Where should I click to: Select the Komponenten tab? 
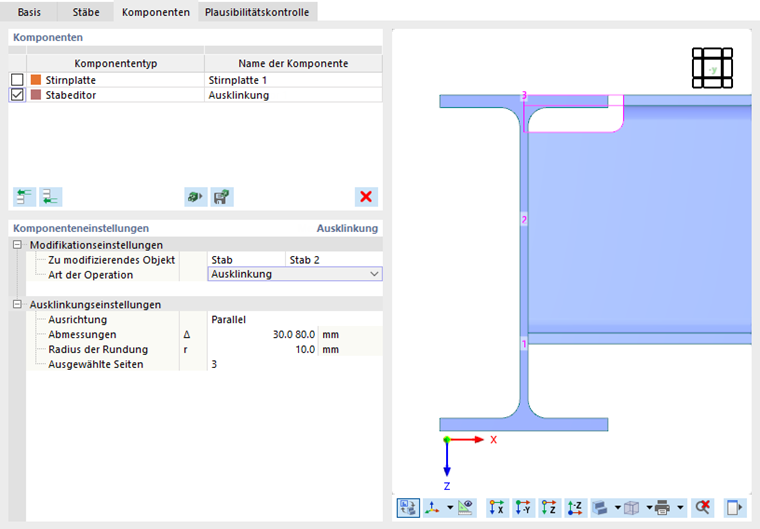coord(156,12)
